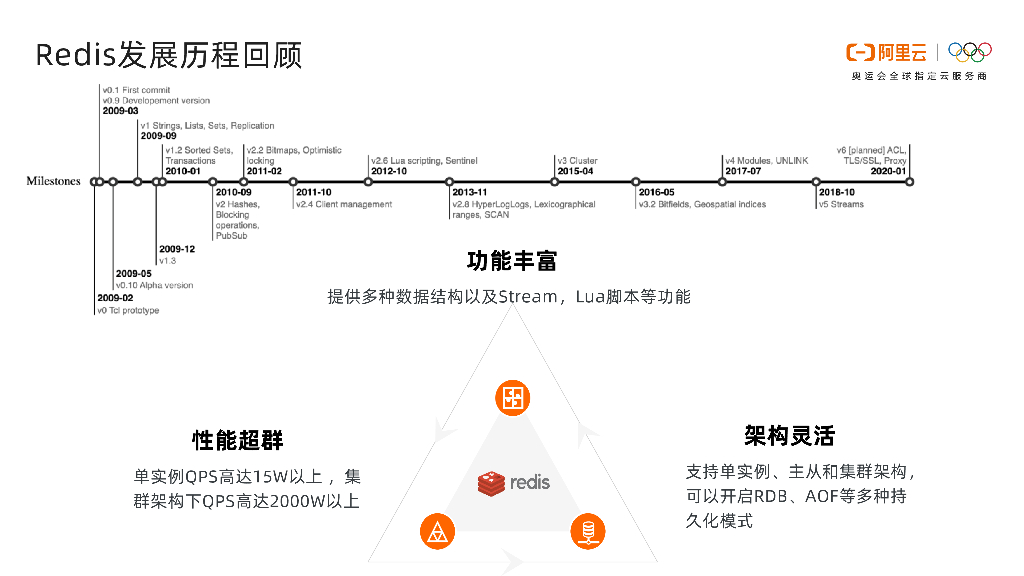Select the 2020-01 timeline end marker
The height and width of the screenshot is (576, 1024).
(x=910, y=182)
